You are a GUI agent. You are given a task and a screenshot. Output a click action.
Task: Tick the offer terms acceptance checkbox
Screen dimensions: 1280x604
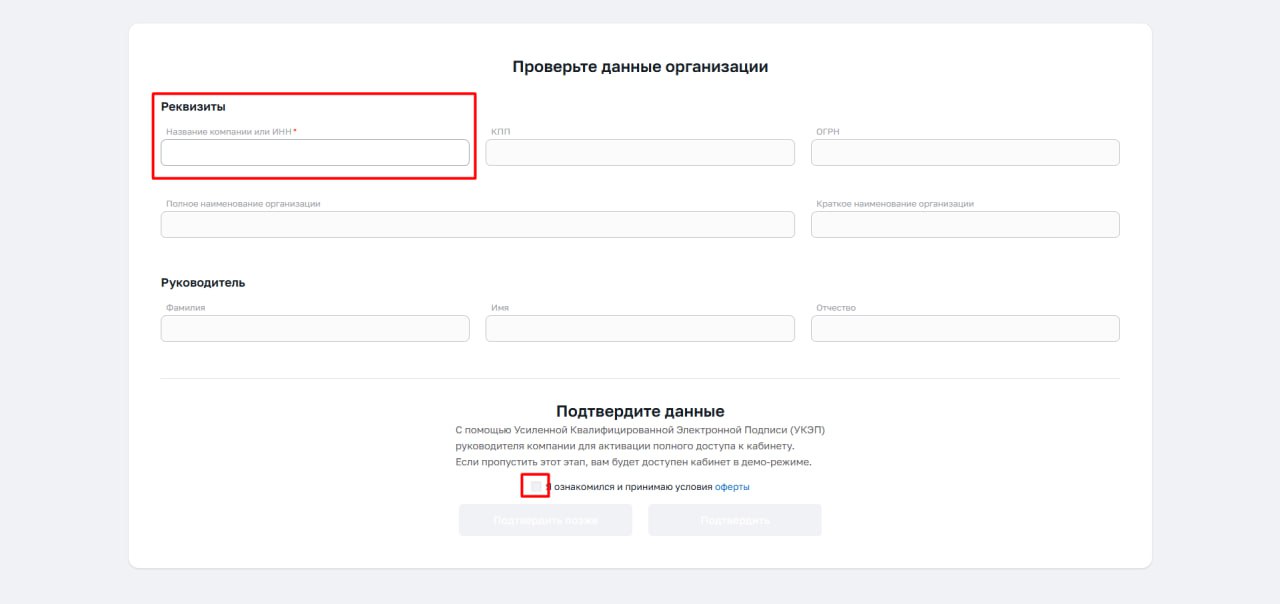[x=536, y=487]
